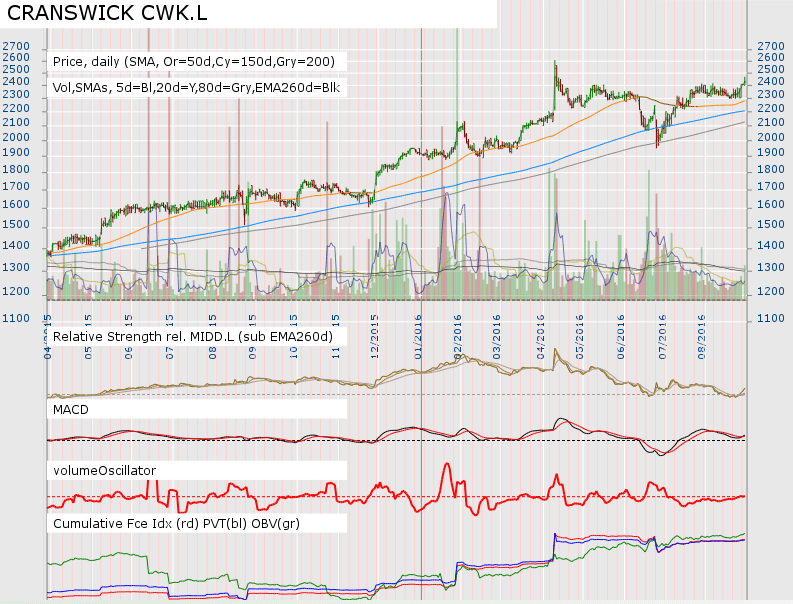Click the 12/2015 date label
This screenshot has width=793, height=604.
click(x=375, y=337)
